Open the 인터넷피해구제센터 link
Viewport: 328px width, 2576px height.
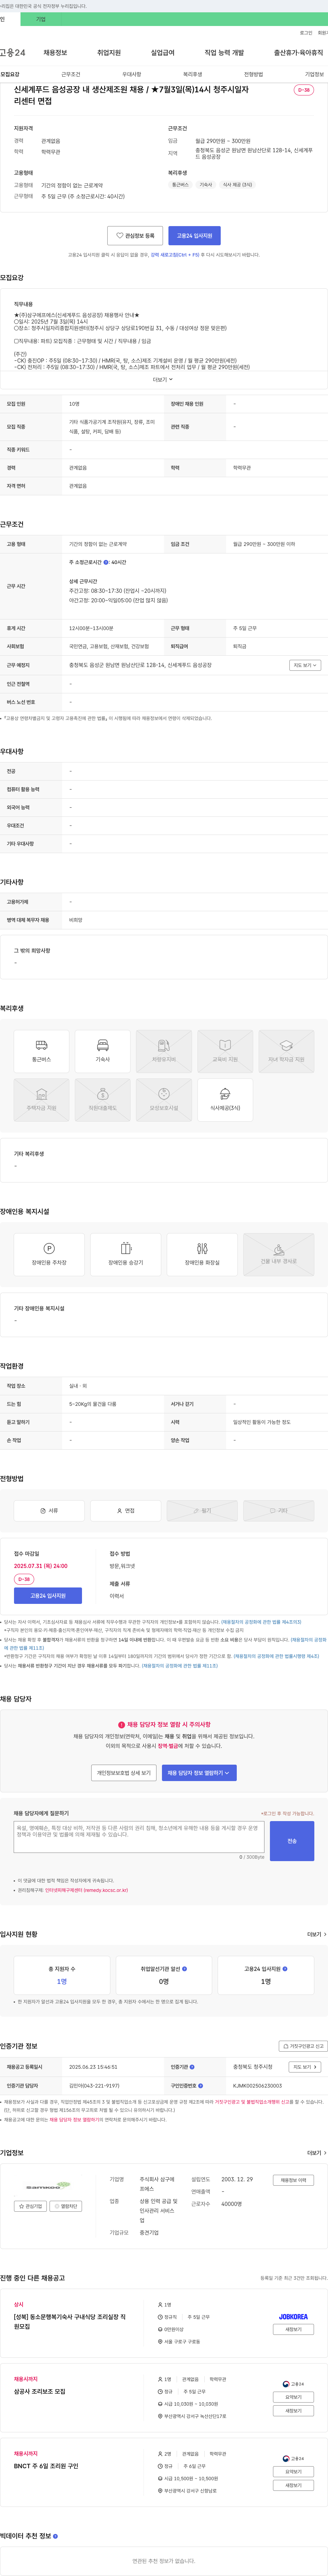(86, 1890)
